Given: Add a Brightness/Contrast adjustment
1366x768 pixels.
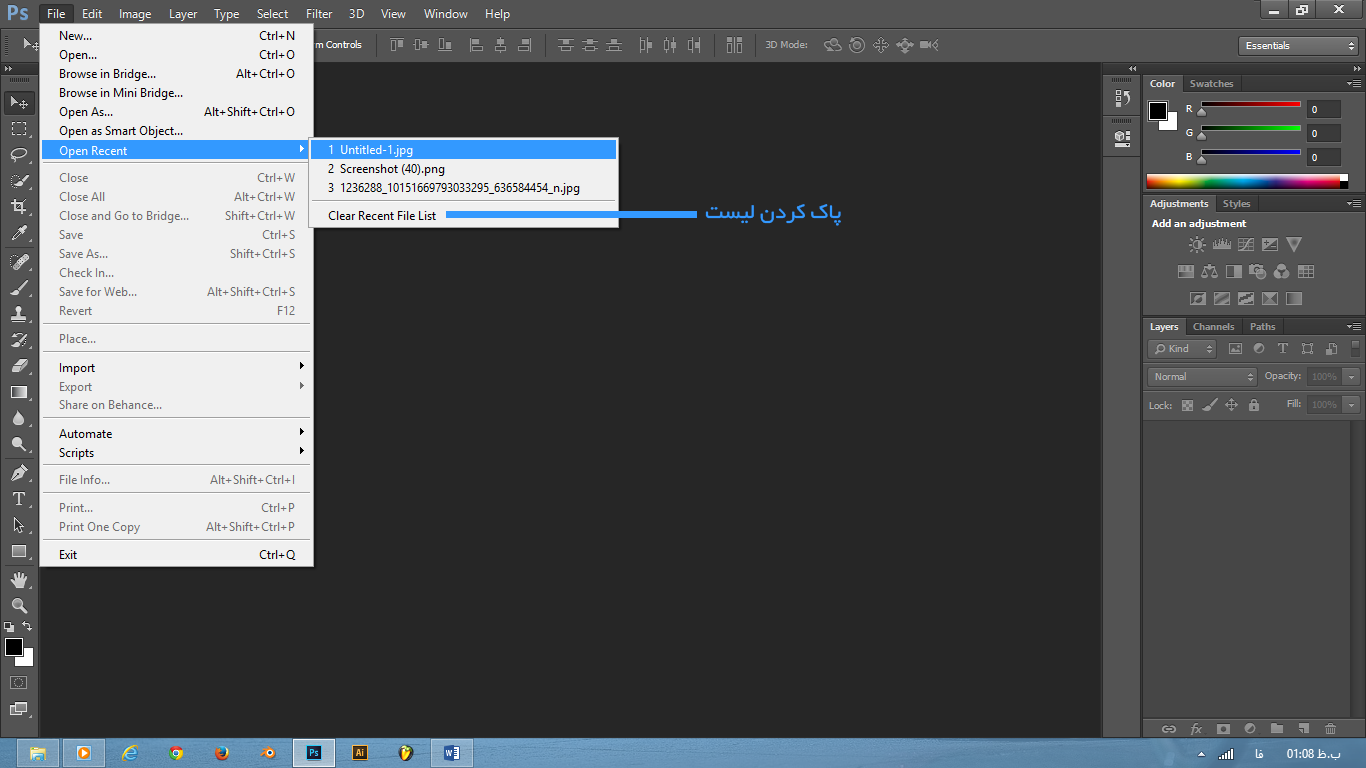Looking at the screenshot, I should [x=1197, y=244].
